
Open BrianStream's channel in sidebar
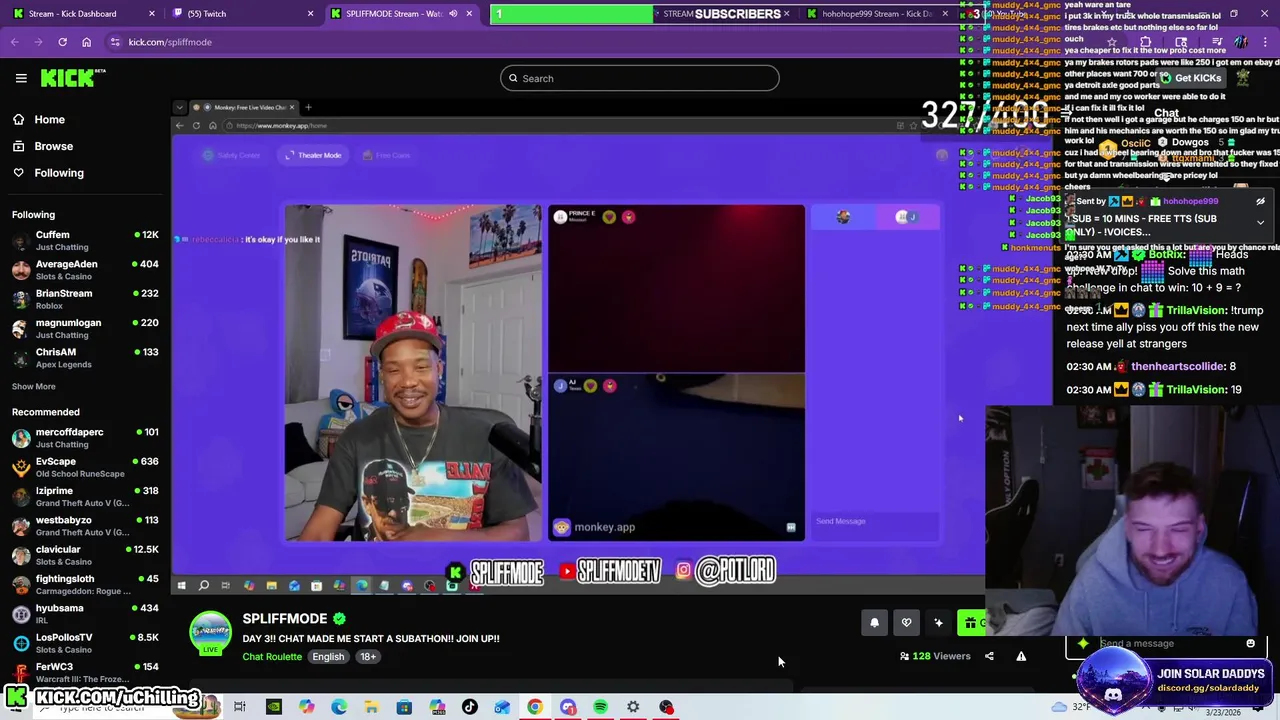85,299
